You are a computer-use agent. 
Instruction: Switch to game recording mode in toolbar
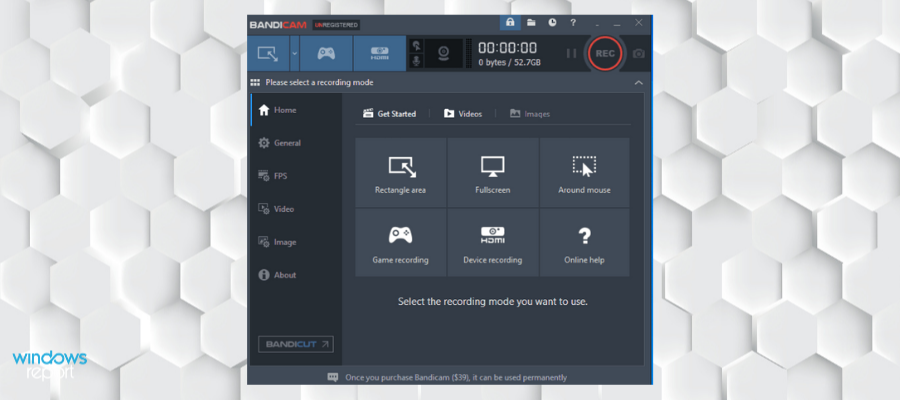pos(326,53)
